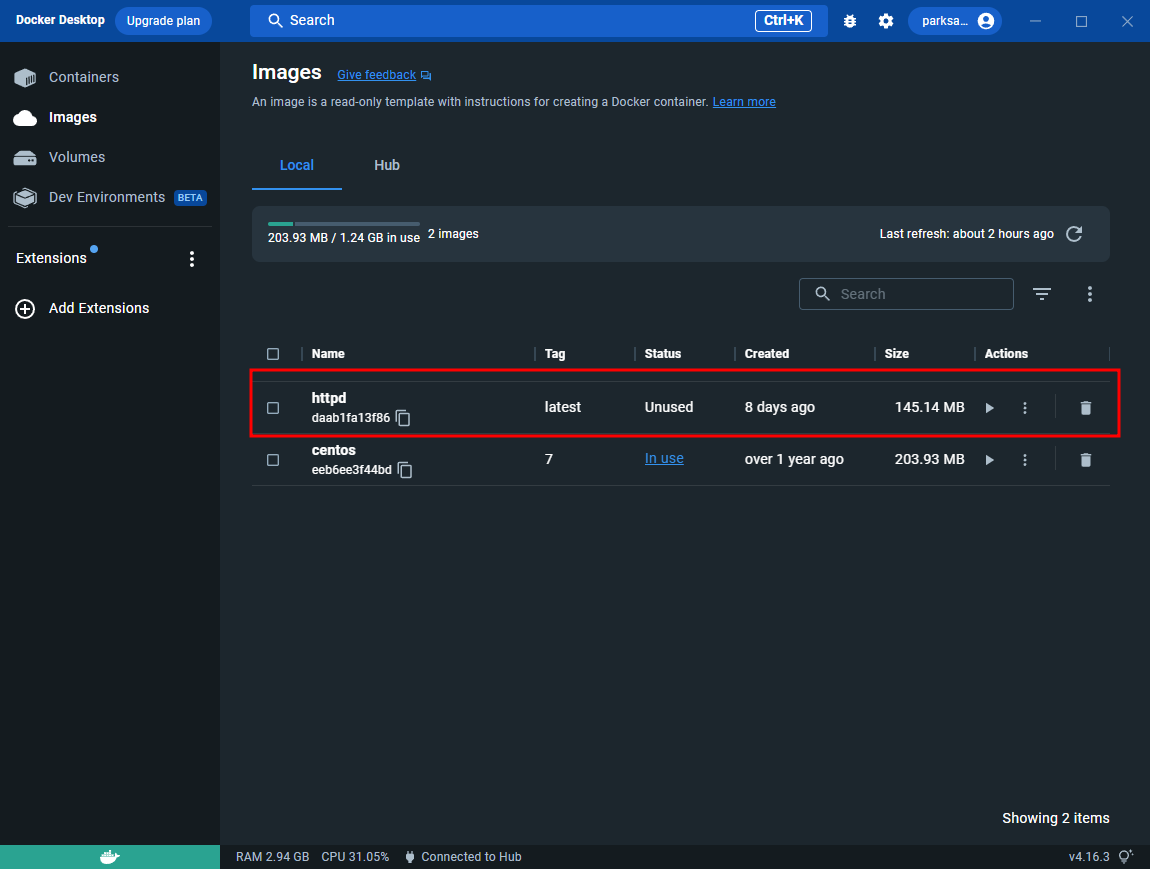Sort by the Name column header

pyautogui.click(x=328, y=353)
